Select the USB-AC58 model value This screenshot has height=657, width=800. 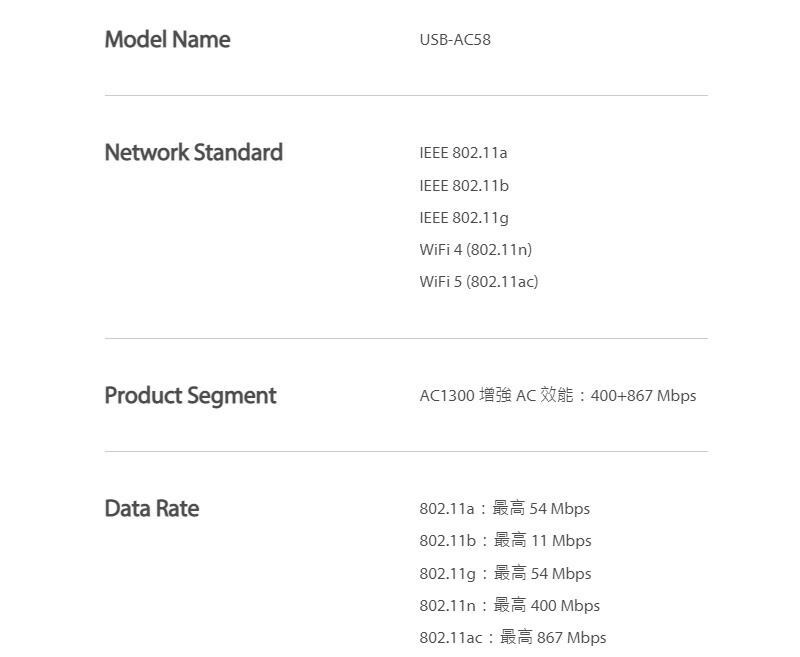[455, 40]
